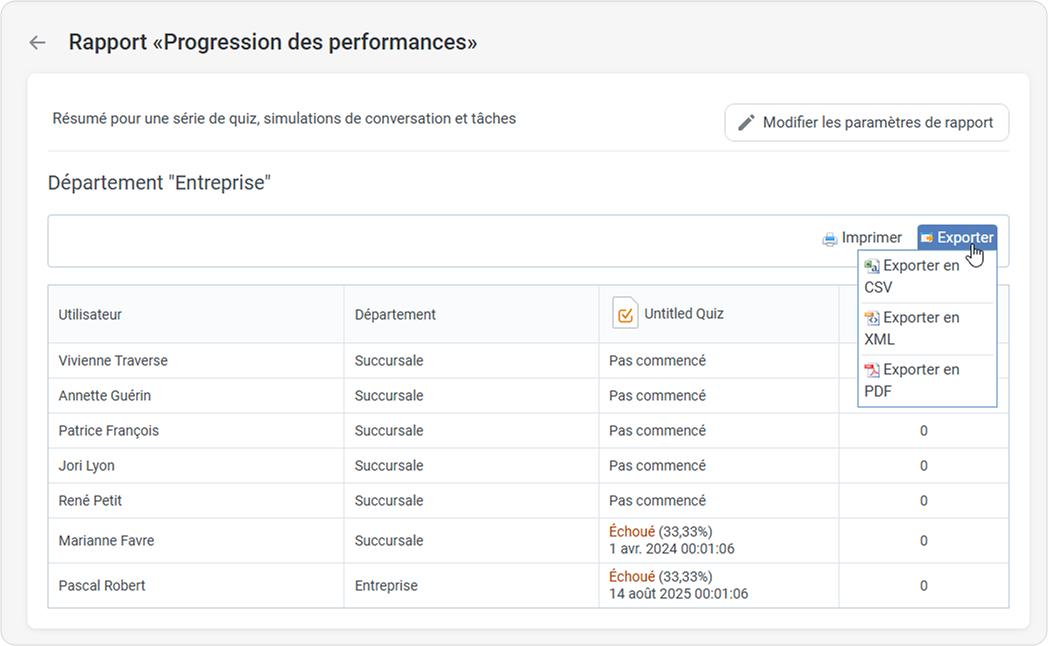1048x646 pixels.
Task: Click the Département column header
Action: (x=395, y=314)
